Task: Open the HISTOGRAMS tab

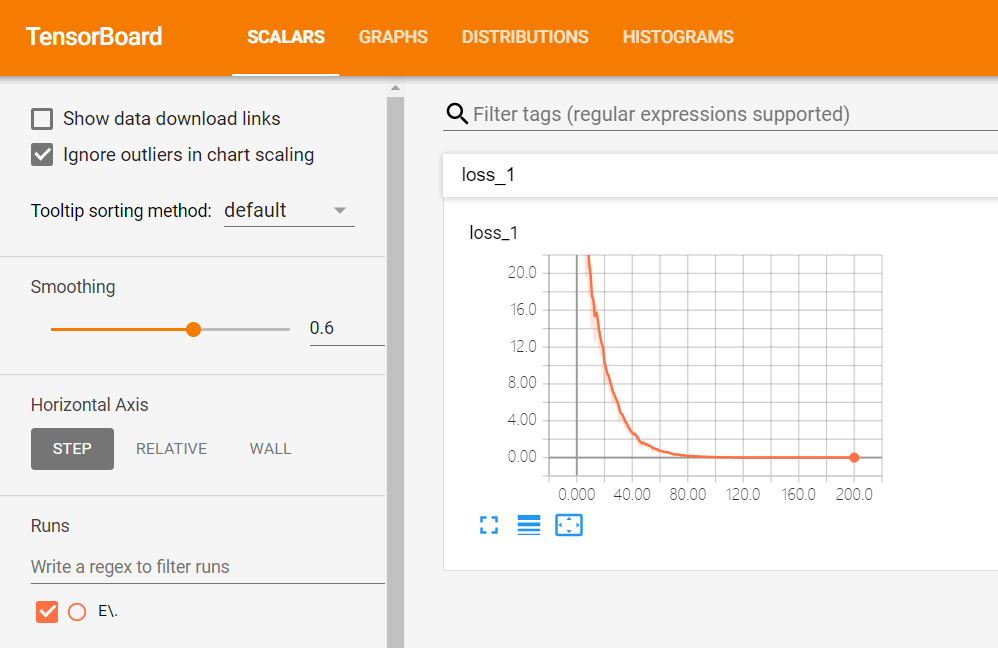Action: click(678, 37)
